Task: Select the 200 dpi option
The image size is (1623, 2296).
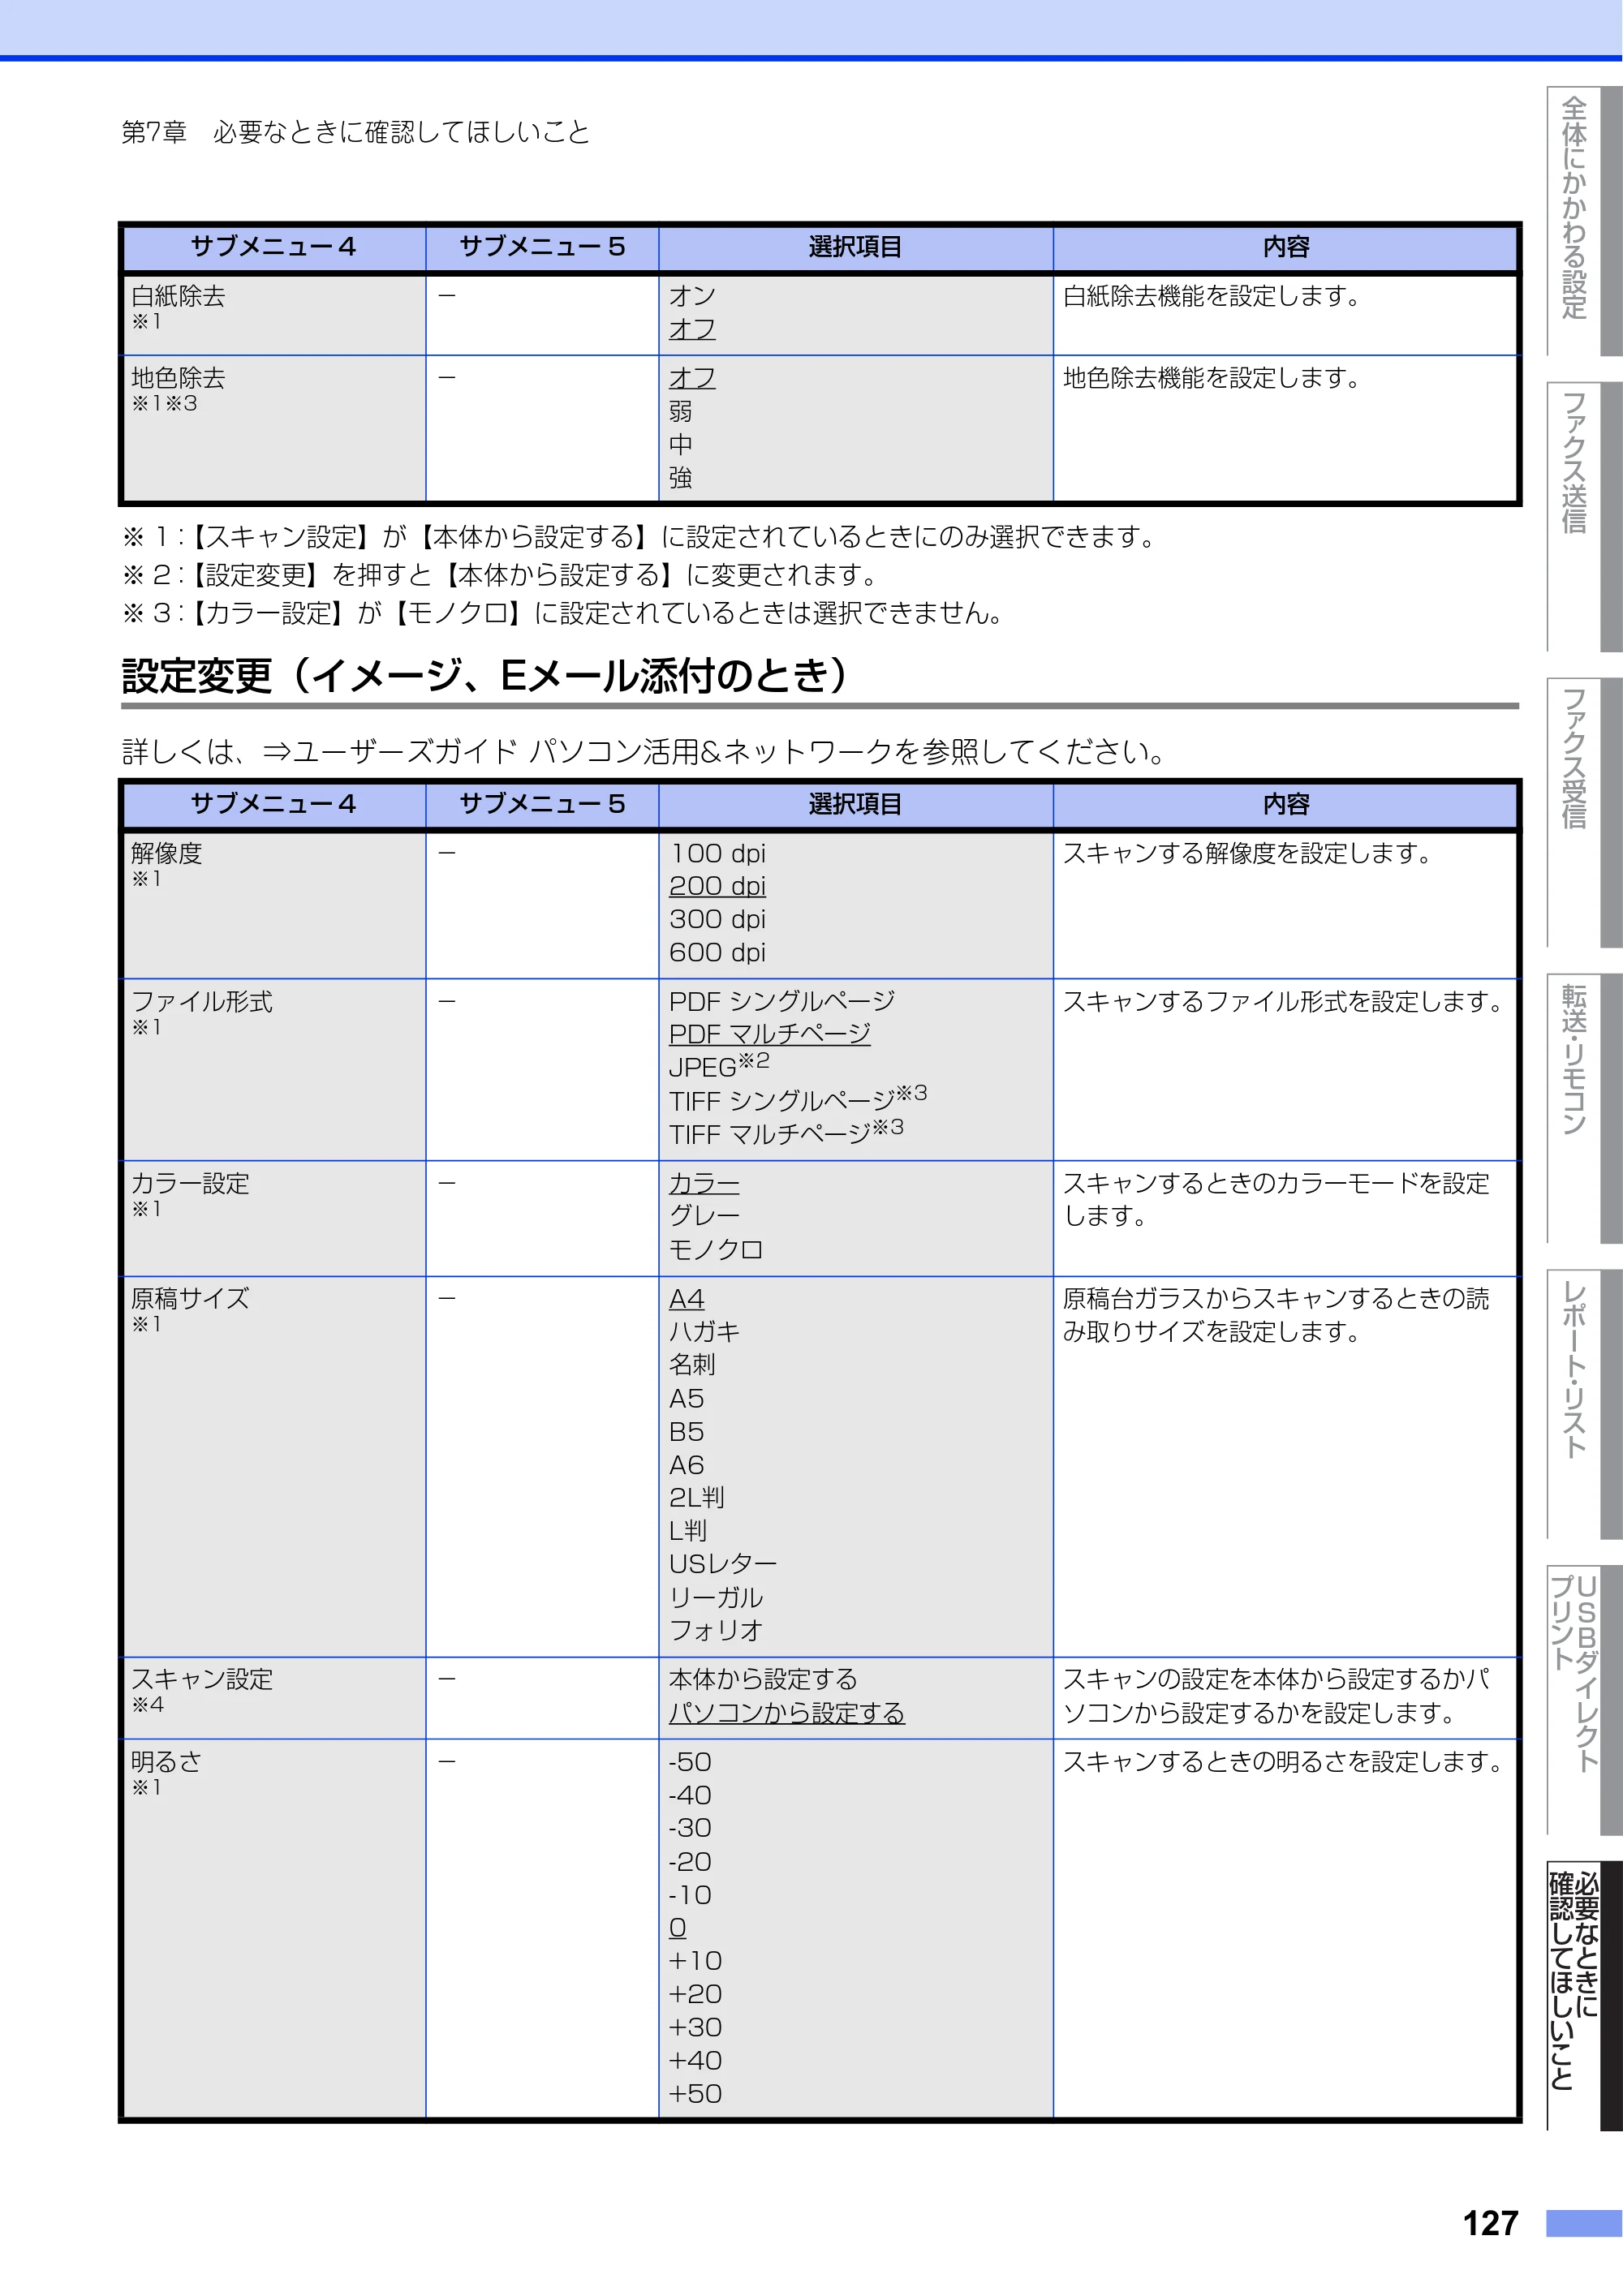Action: click(717, 886)
